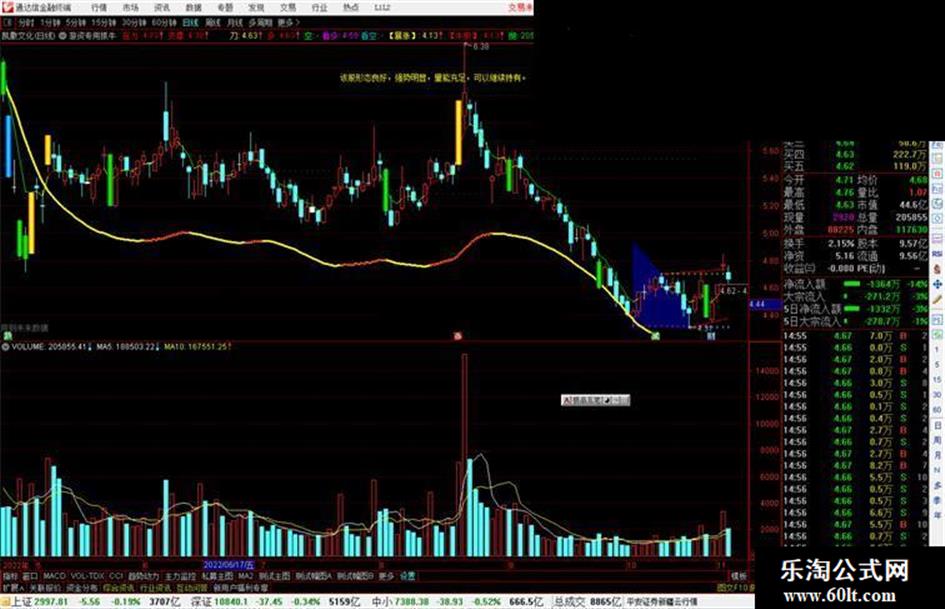This screenshot has width=945, height=609.
Task: Open the 行业资讯 link
Action: point(155,587)
